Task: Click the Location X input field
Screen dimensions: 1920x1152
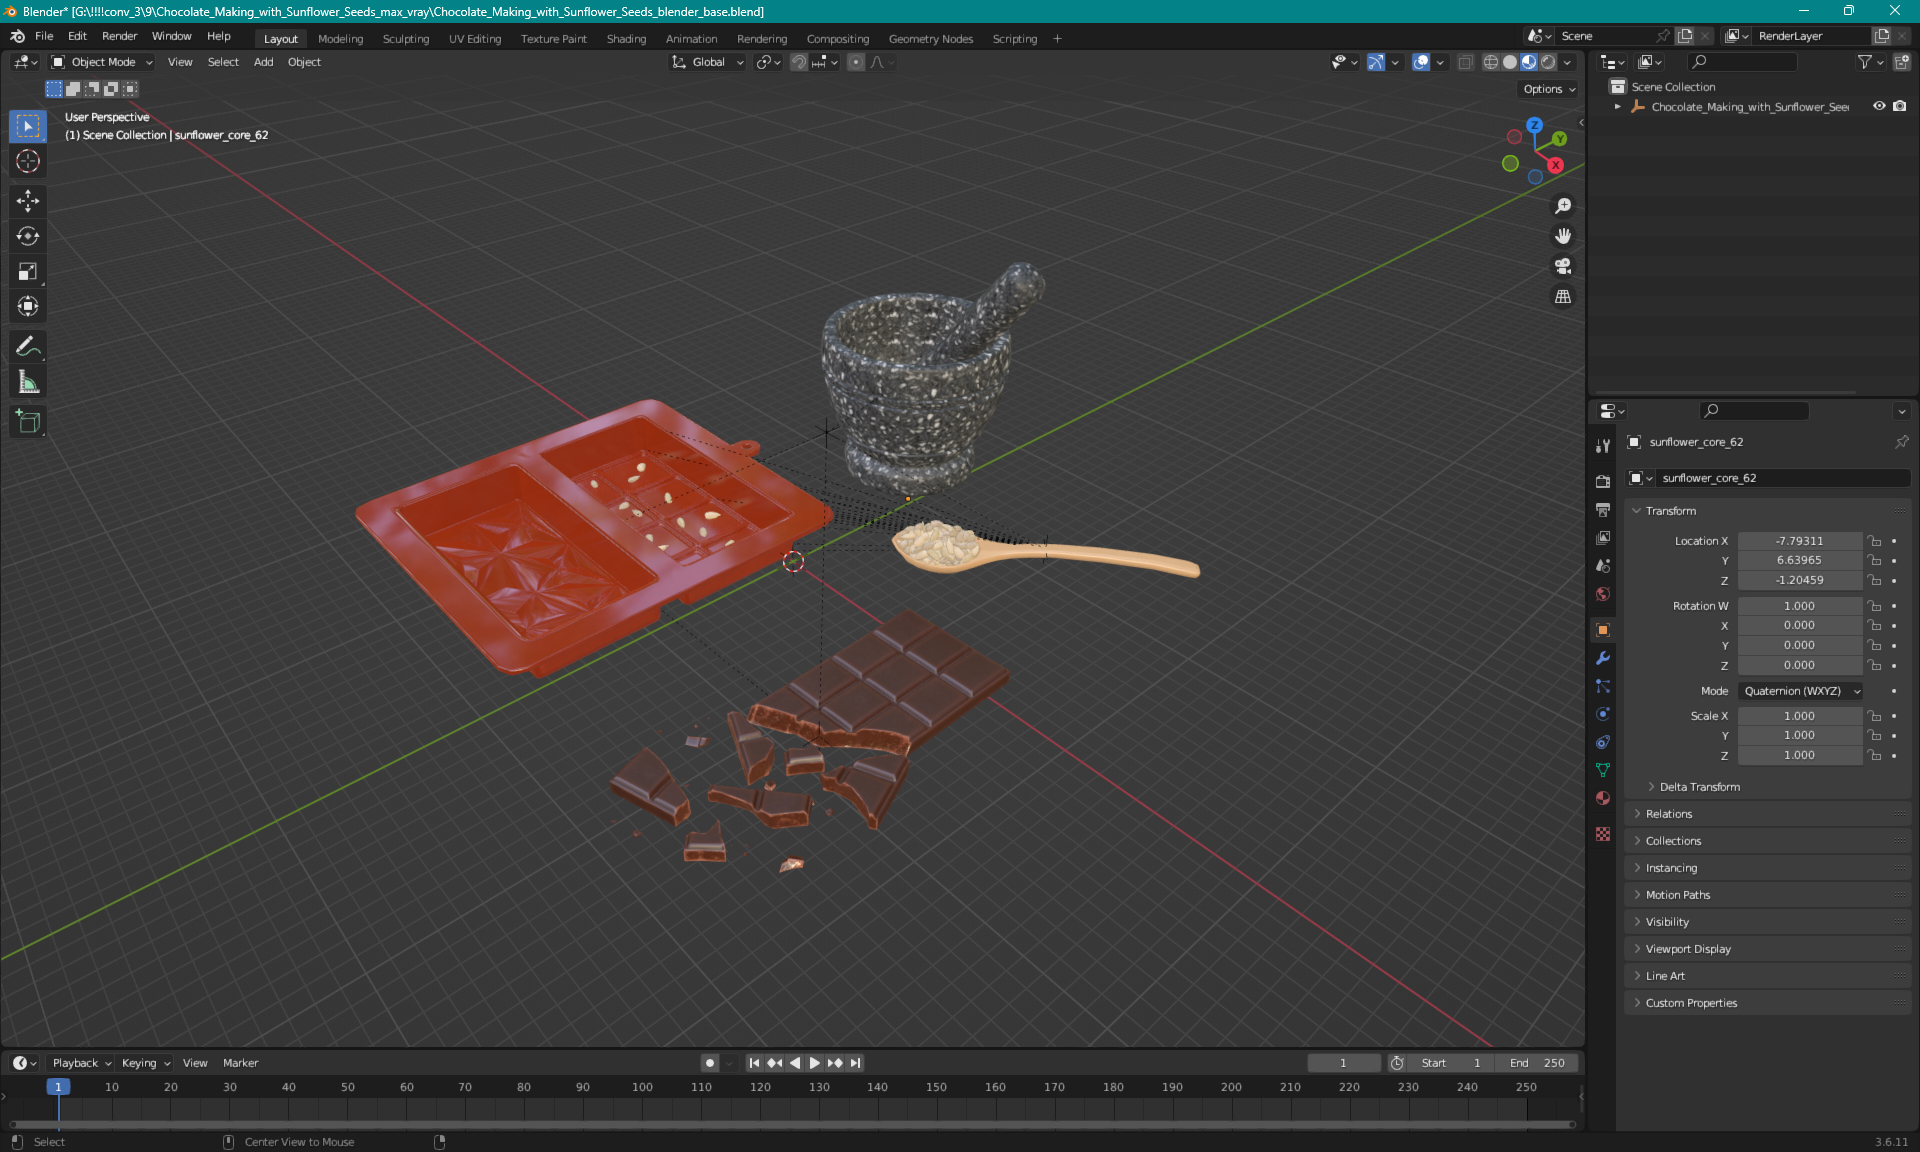Action: (1798, 539)
